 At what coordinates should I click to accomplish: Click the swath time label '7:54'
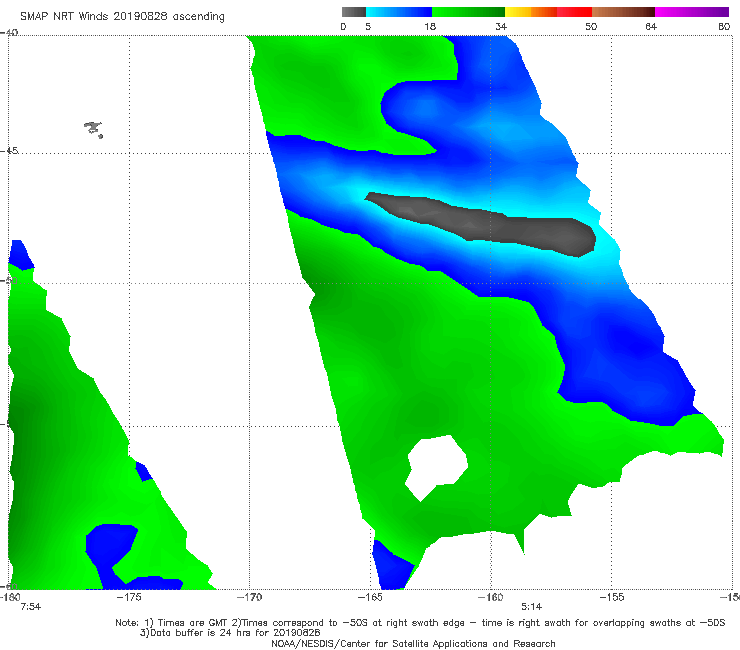click(x=31, y=607)
